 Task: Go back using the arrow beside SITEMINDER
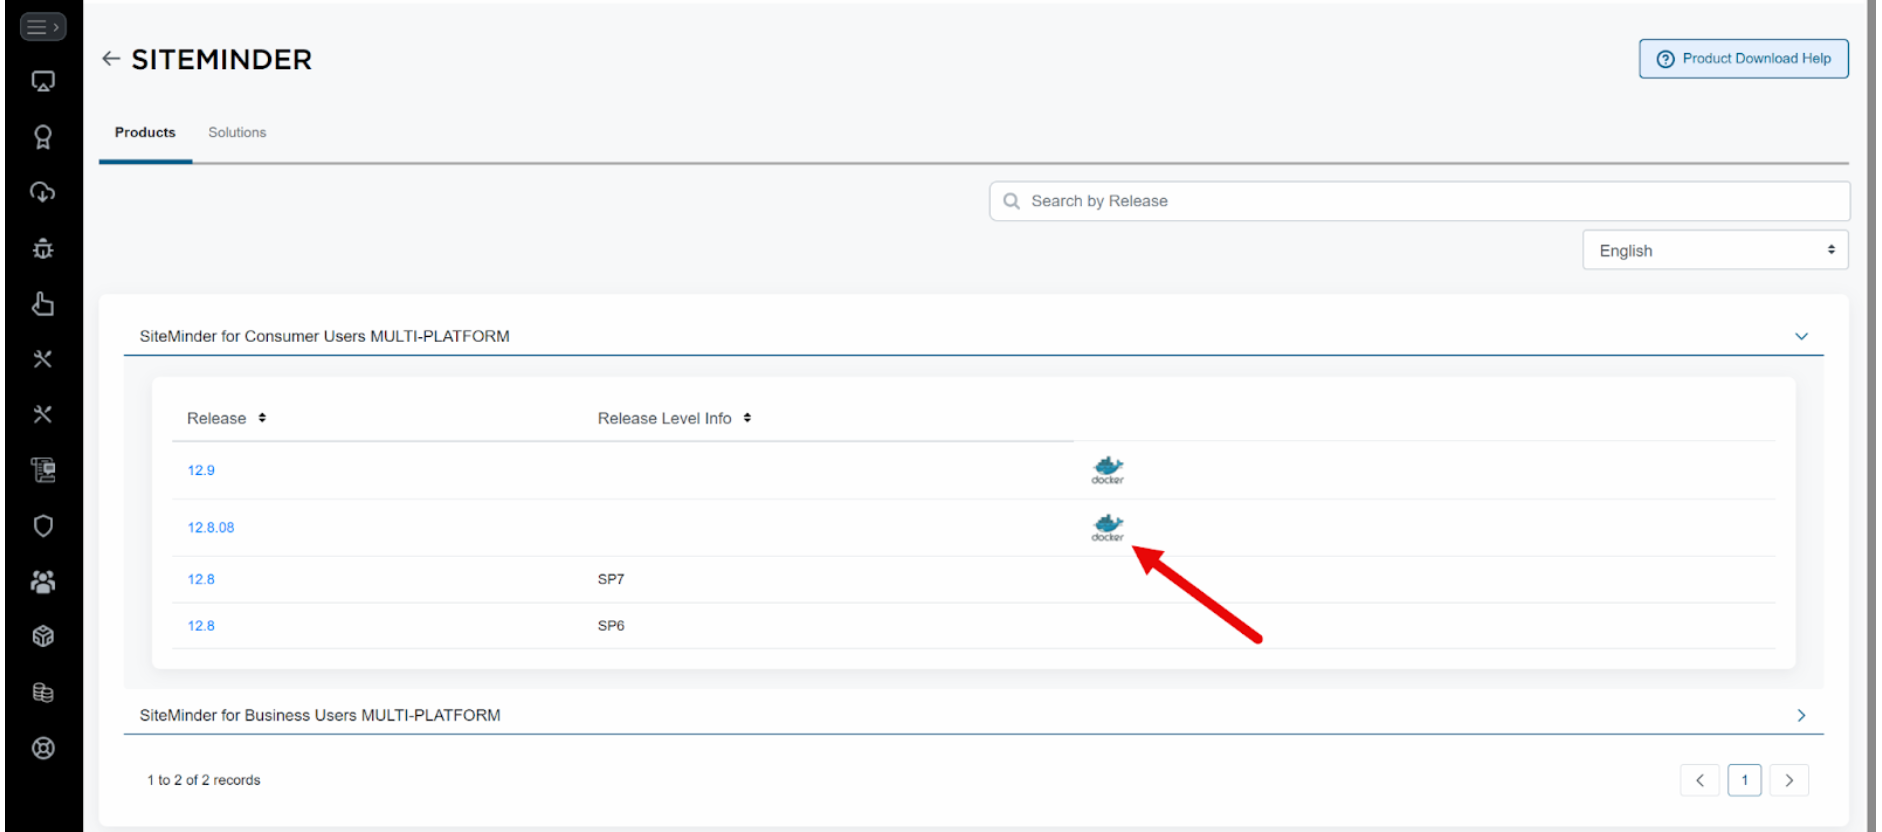[x=111, y=59]
